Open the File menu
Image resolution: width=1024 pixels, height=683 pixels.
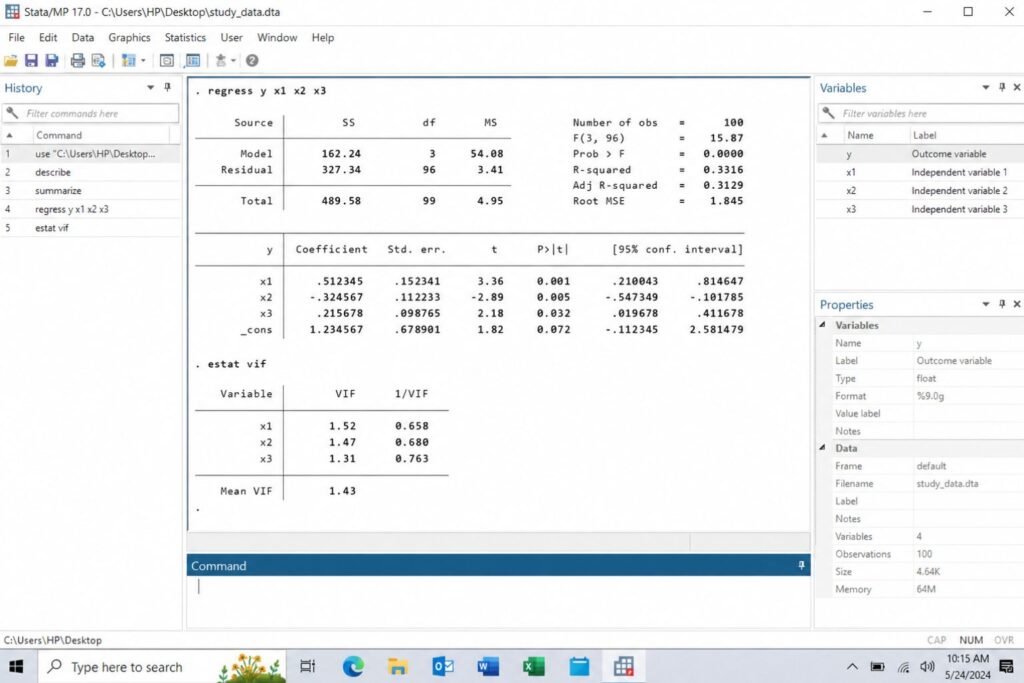[x=16, y=37]
